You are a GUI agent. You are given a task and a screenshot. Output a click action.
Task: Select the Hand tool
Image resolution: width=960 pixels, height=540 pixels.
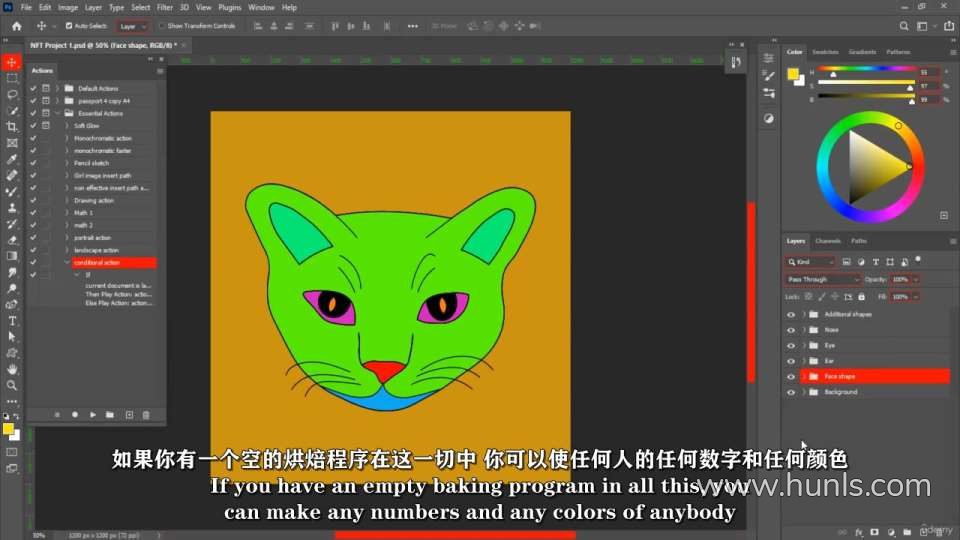pyautogui.click(x=12, y=369)
